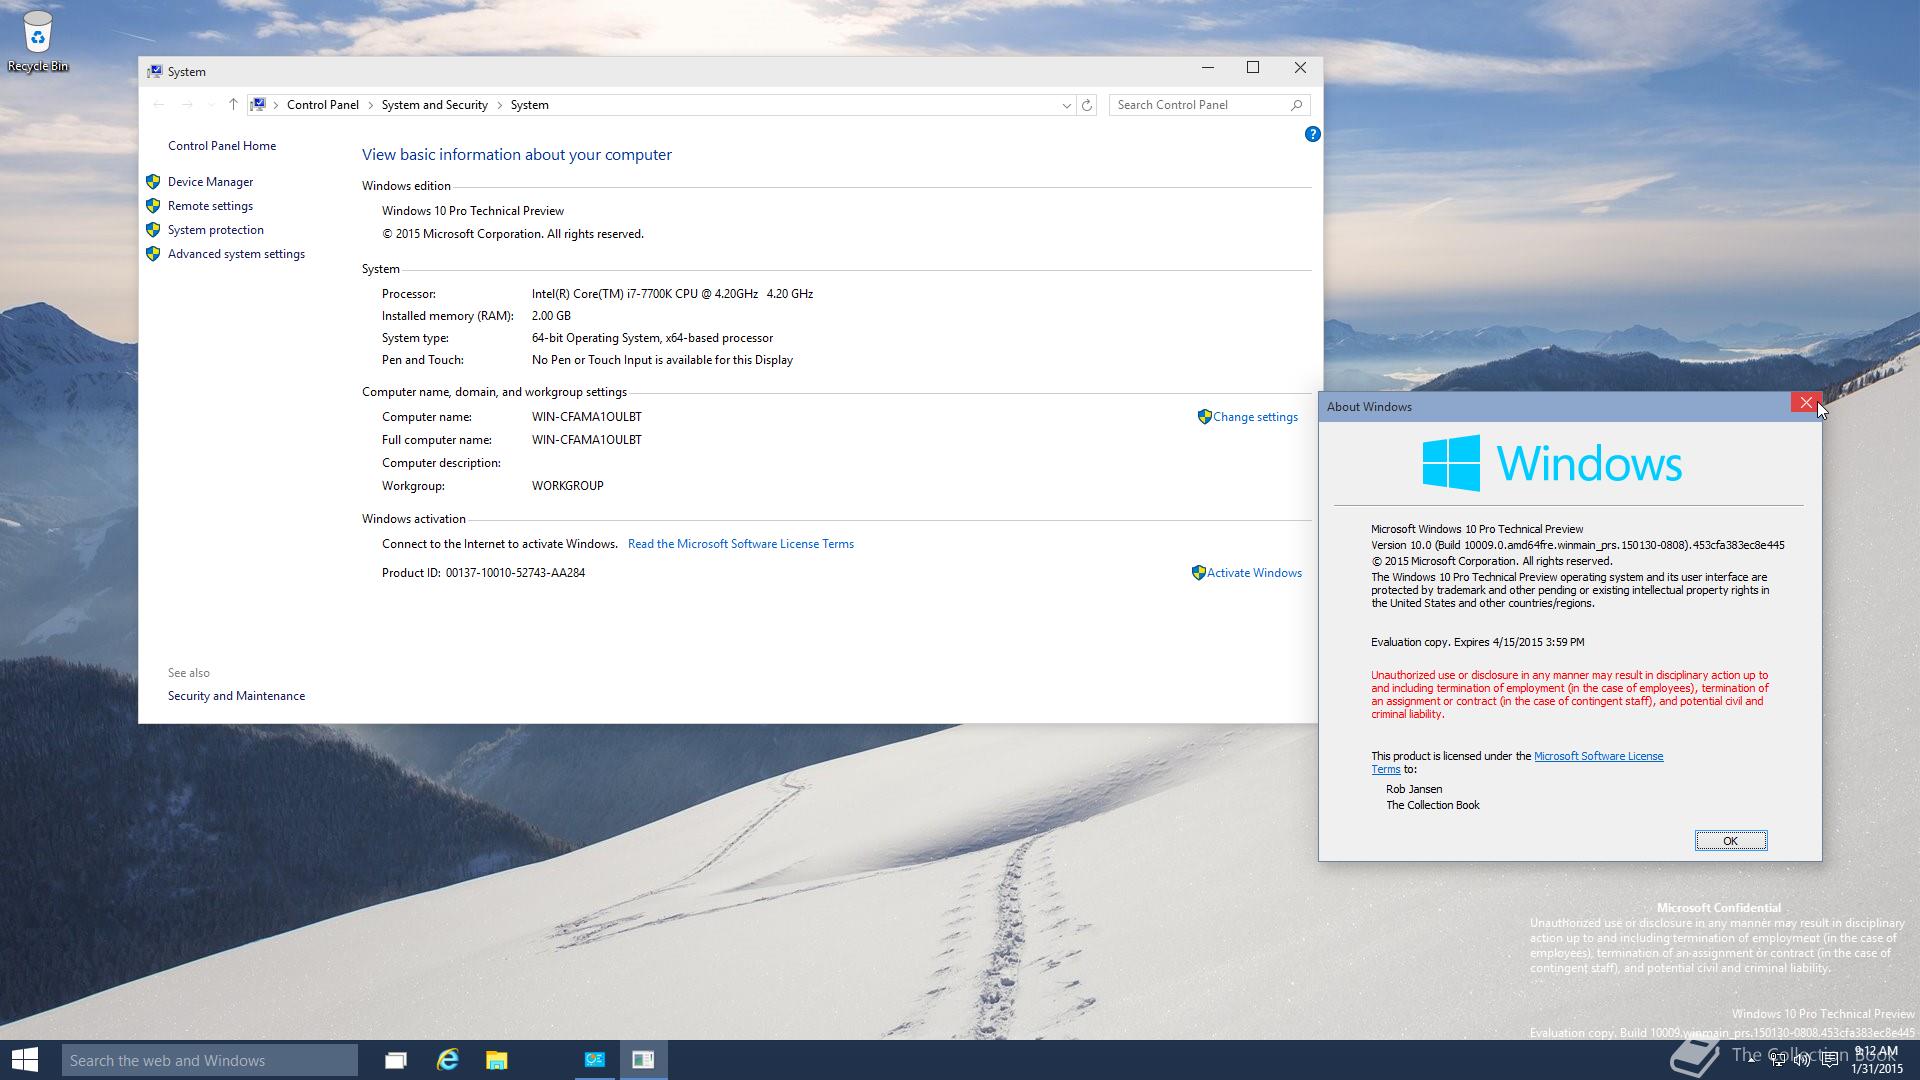The width and height of the screenshot is (1920, 1080).
Task: Open Microsoft Software License Terms in About dialog
Action: tap(1598, 756)
